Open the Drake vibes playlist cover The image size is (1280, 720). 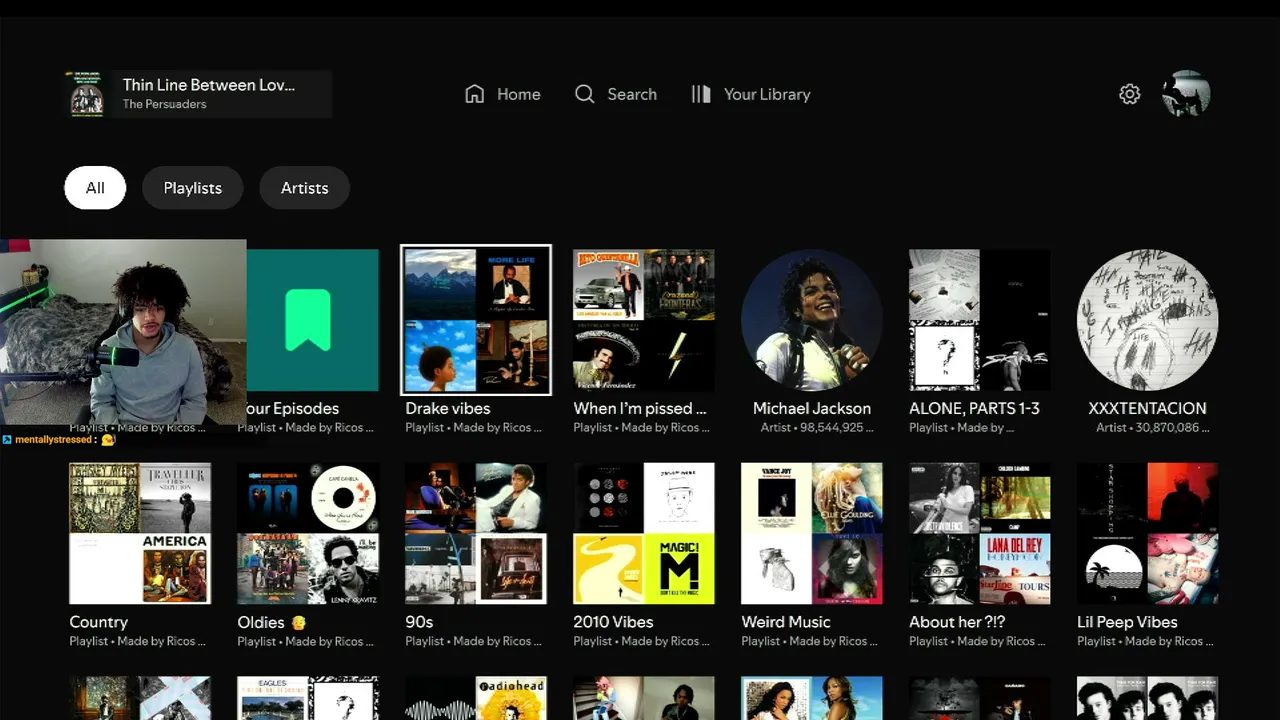point(476,320)
